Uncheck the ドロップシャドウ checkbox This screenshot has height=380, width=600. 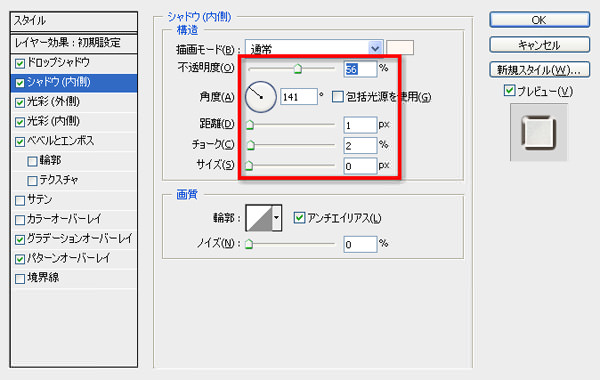click(x=20, y=63)
